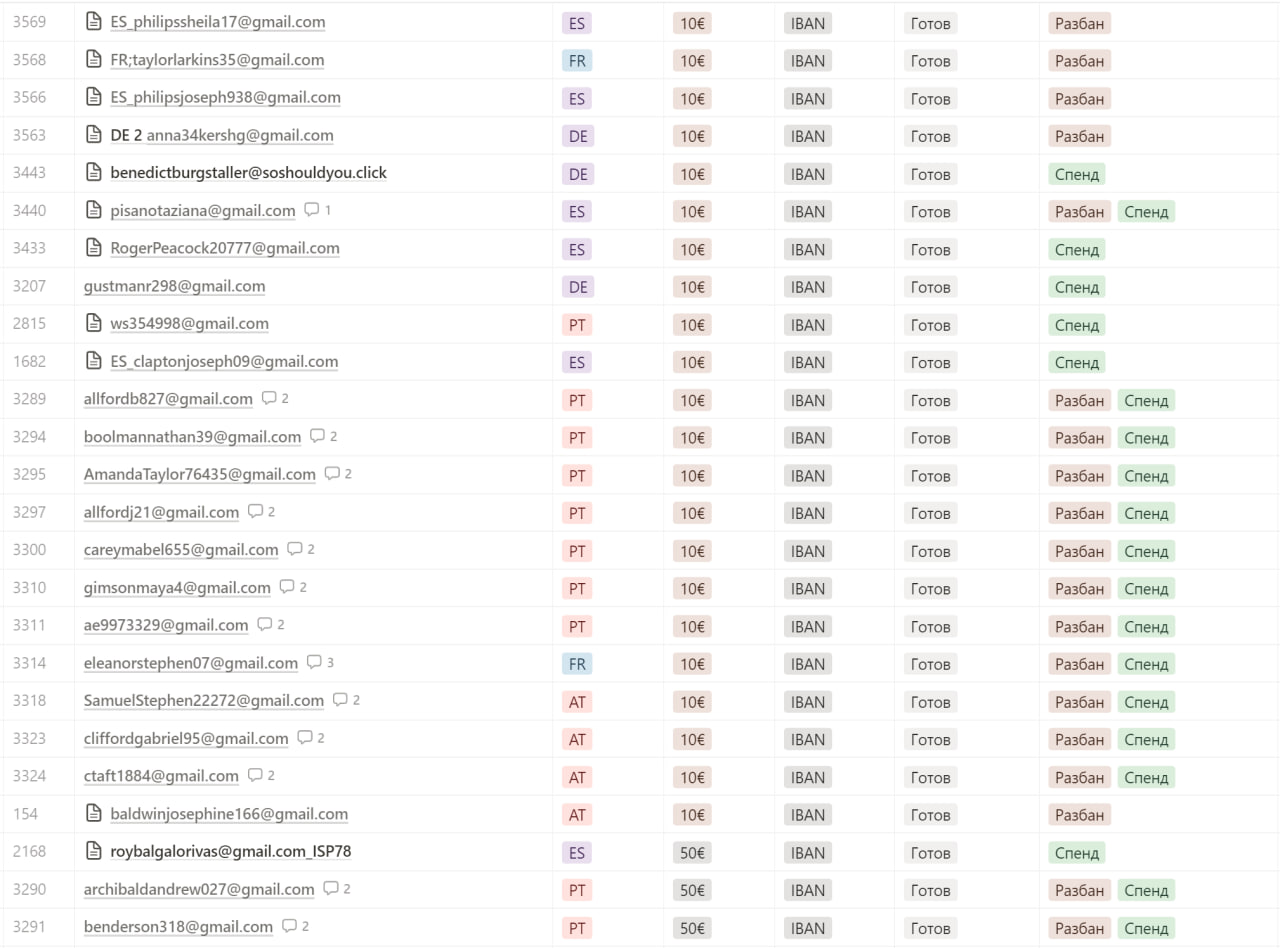Image resolution: width=1280 pixels, height=948 pixels.
Task: Click Разбан tag on anna34kershg row
Action: click(1080, 136)
